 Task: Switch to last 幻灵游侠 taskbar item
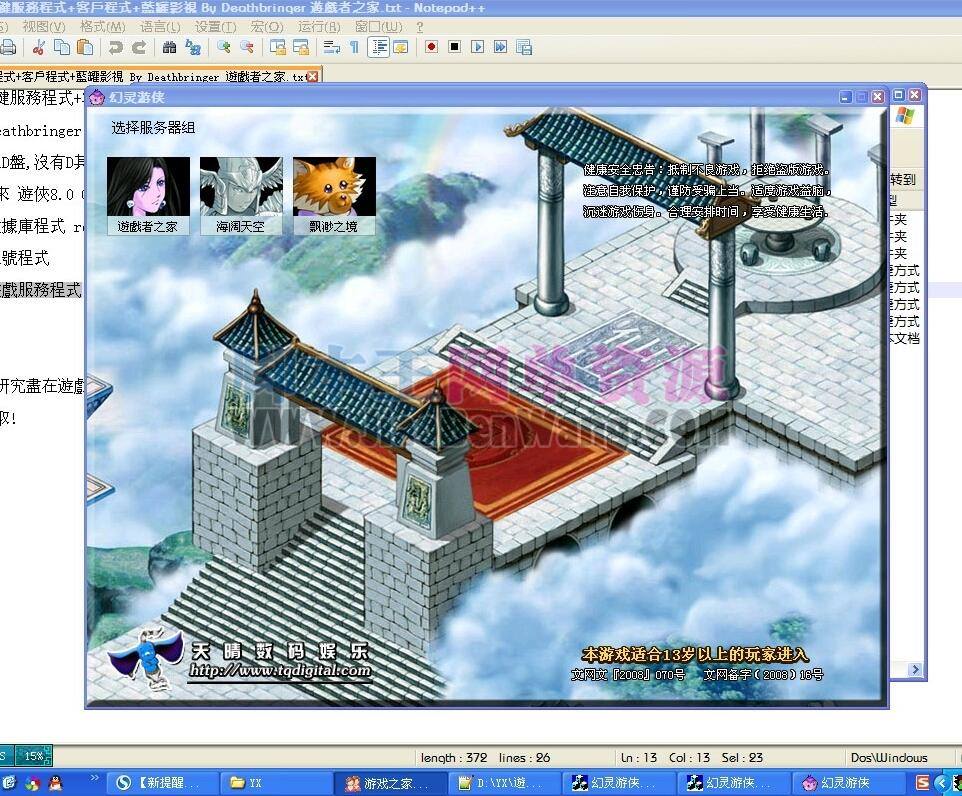(x=850, y=782)
